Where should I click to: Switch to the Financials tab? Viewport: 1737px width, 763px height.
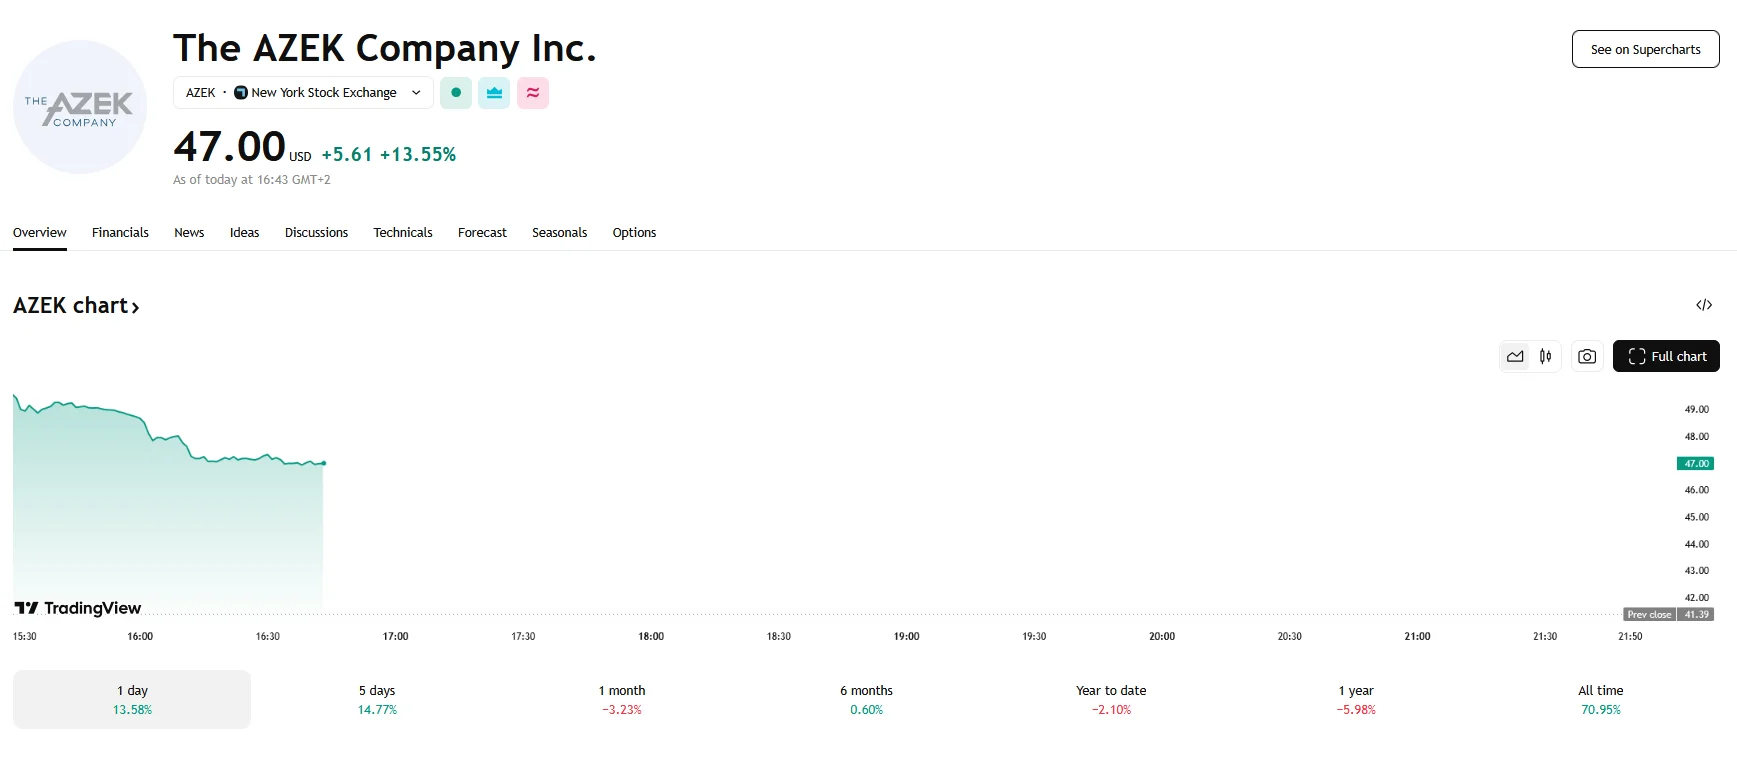click(x=120, y=232)
